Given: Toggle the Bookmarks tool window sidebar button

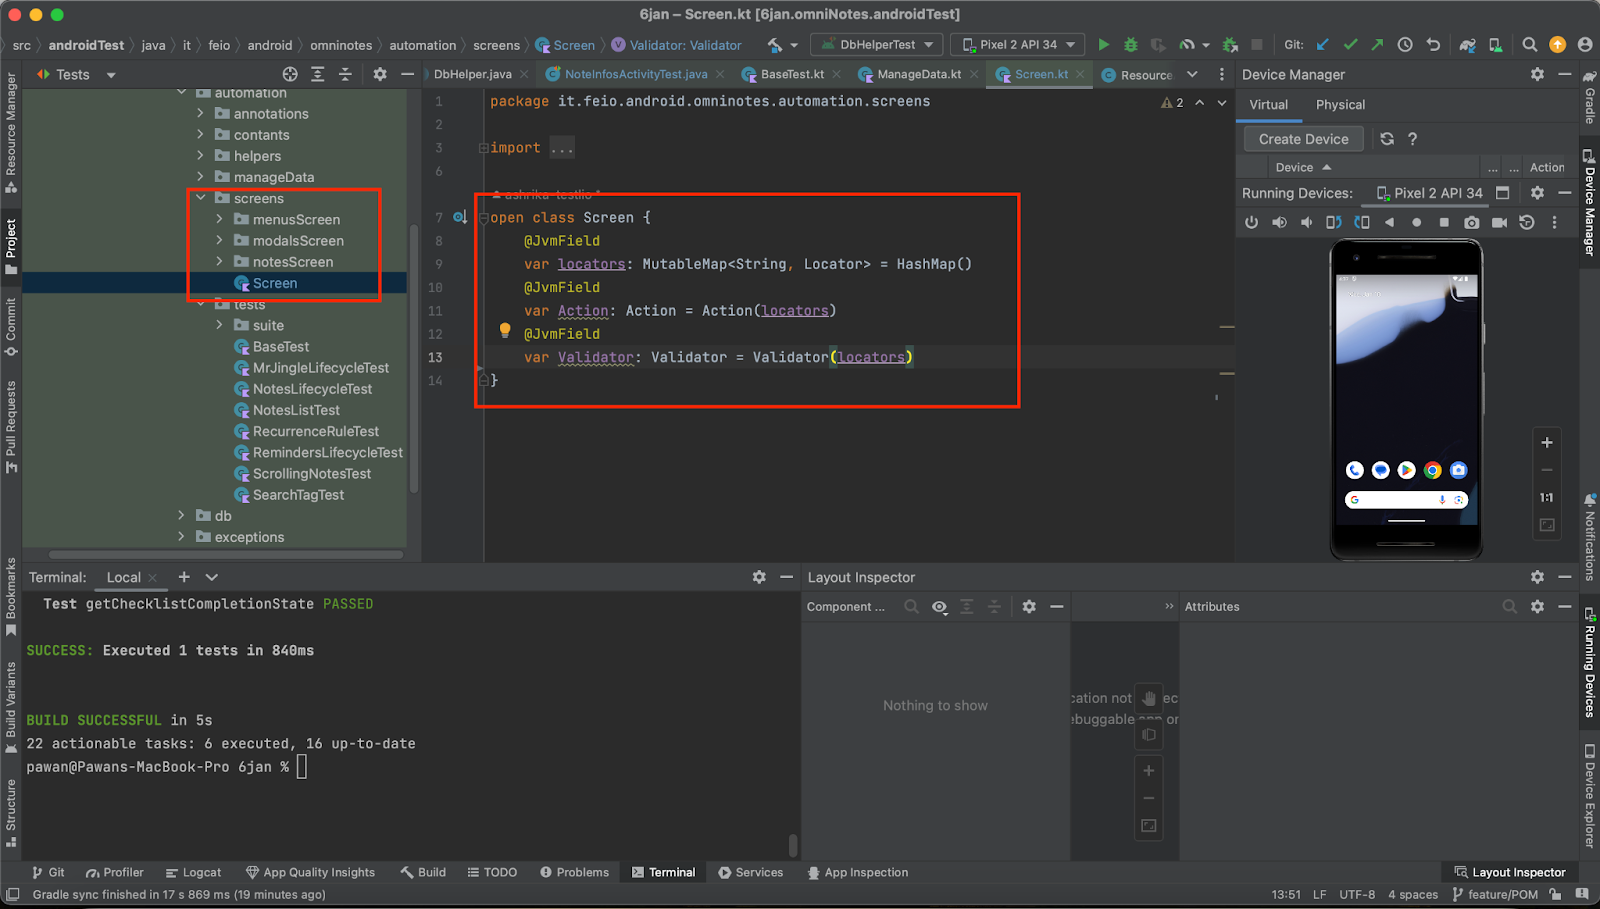Looking at the screenshot, I should [x=11, y=598].
